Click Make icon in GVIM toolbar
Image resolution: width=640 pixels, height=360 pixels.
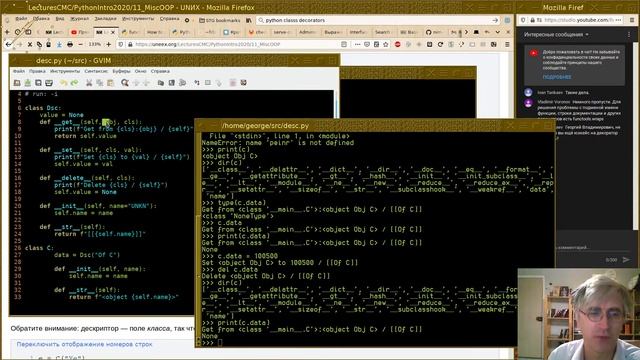coord(197,83)
